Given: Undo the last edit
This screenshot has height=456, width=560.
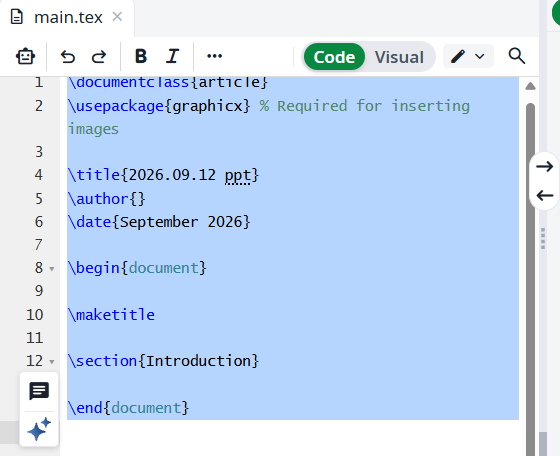Looking at the screenshot, I should click(x=68, y=56).
